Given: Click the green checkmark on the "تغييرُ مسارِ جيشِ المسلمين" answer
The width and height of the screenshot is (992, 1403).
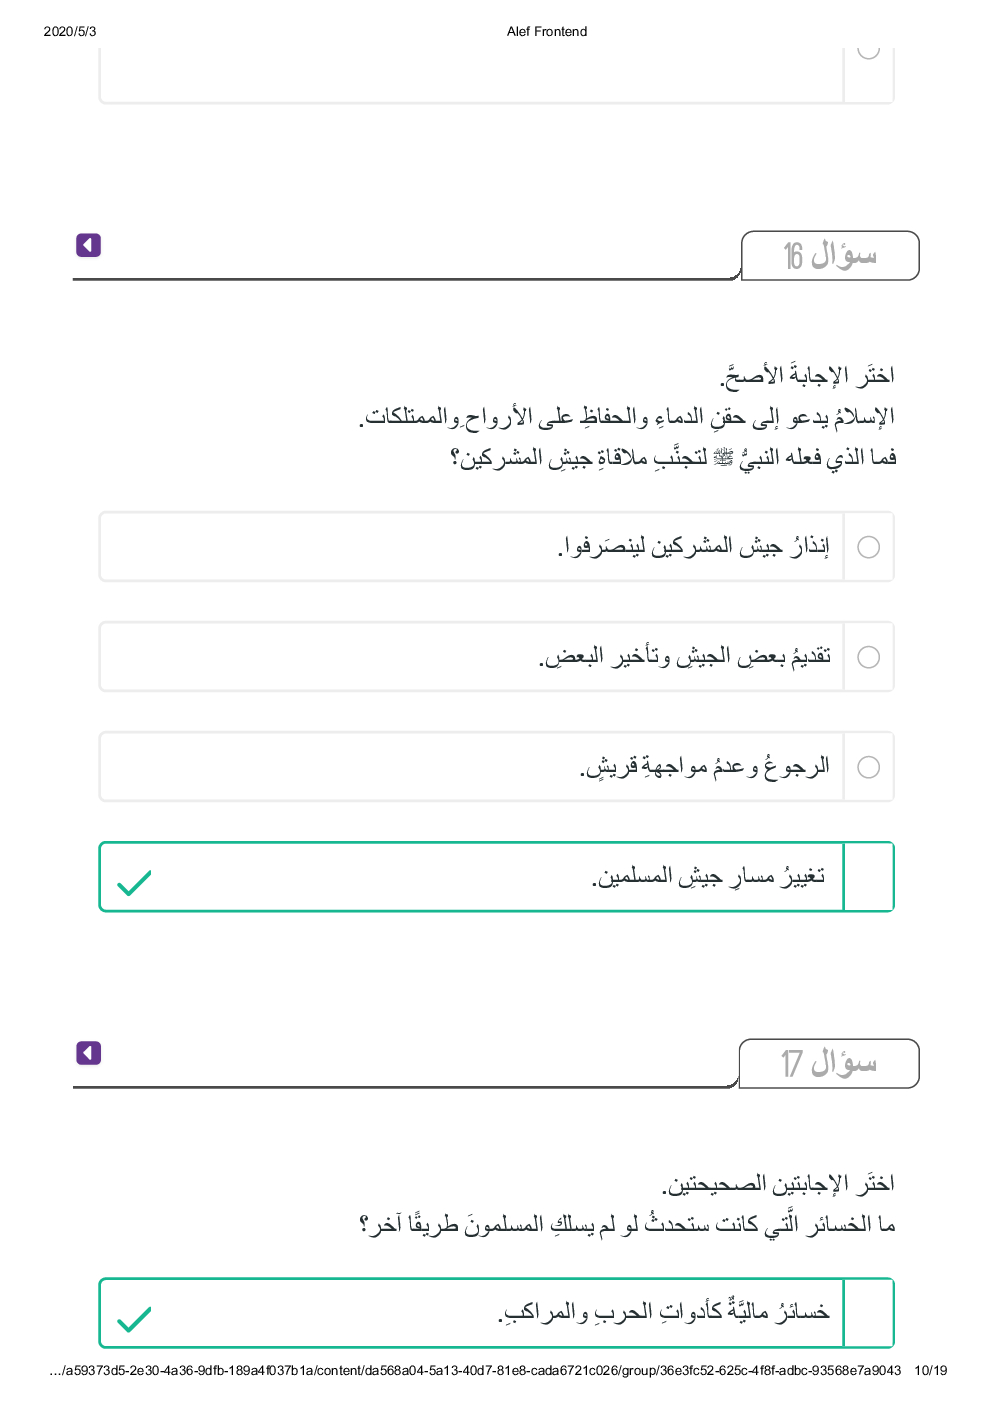Looking at the screenshot, I should 134,883.
